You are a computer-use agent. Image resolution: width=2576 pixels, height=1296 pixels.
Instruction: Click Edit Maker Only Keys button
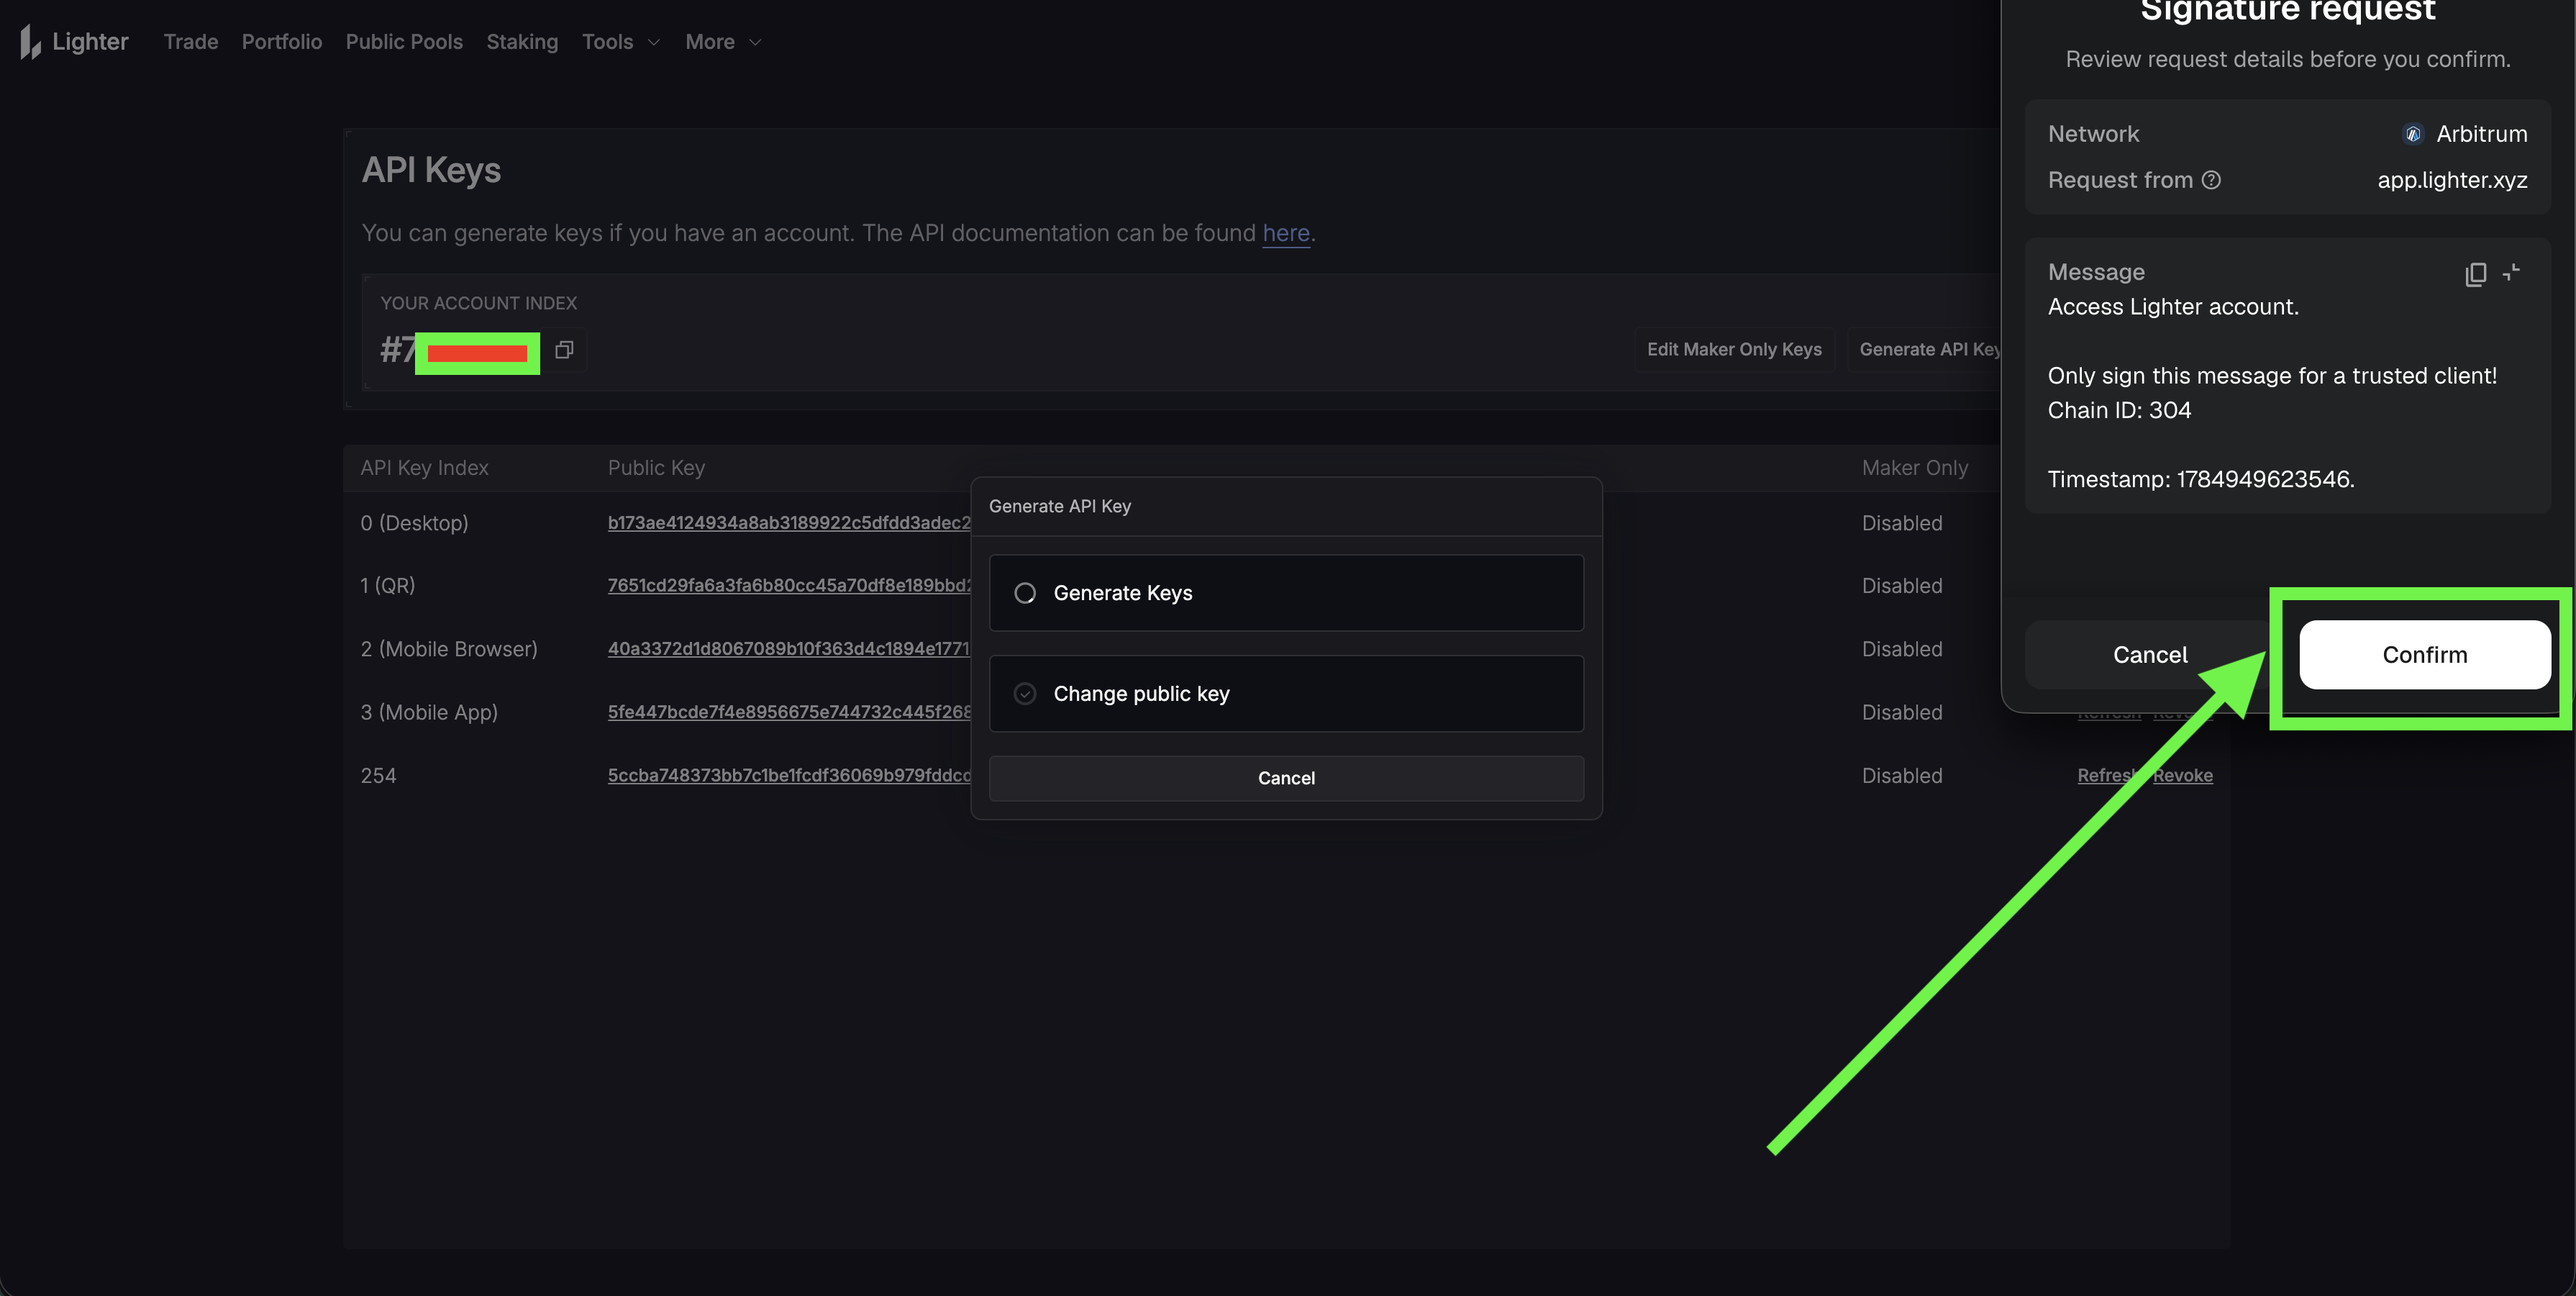click(1734, 350)
